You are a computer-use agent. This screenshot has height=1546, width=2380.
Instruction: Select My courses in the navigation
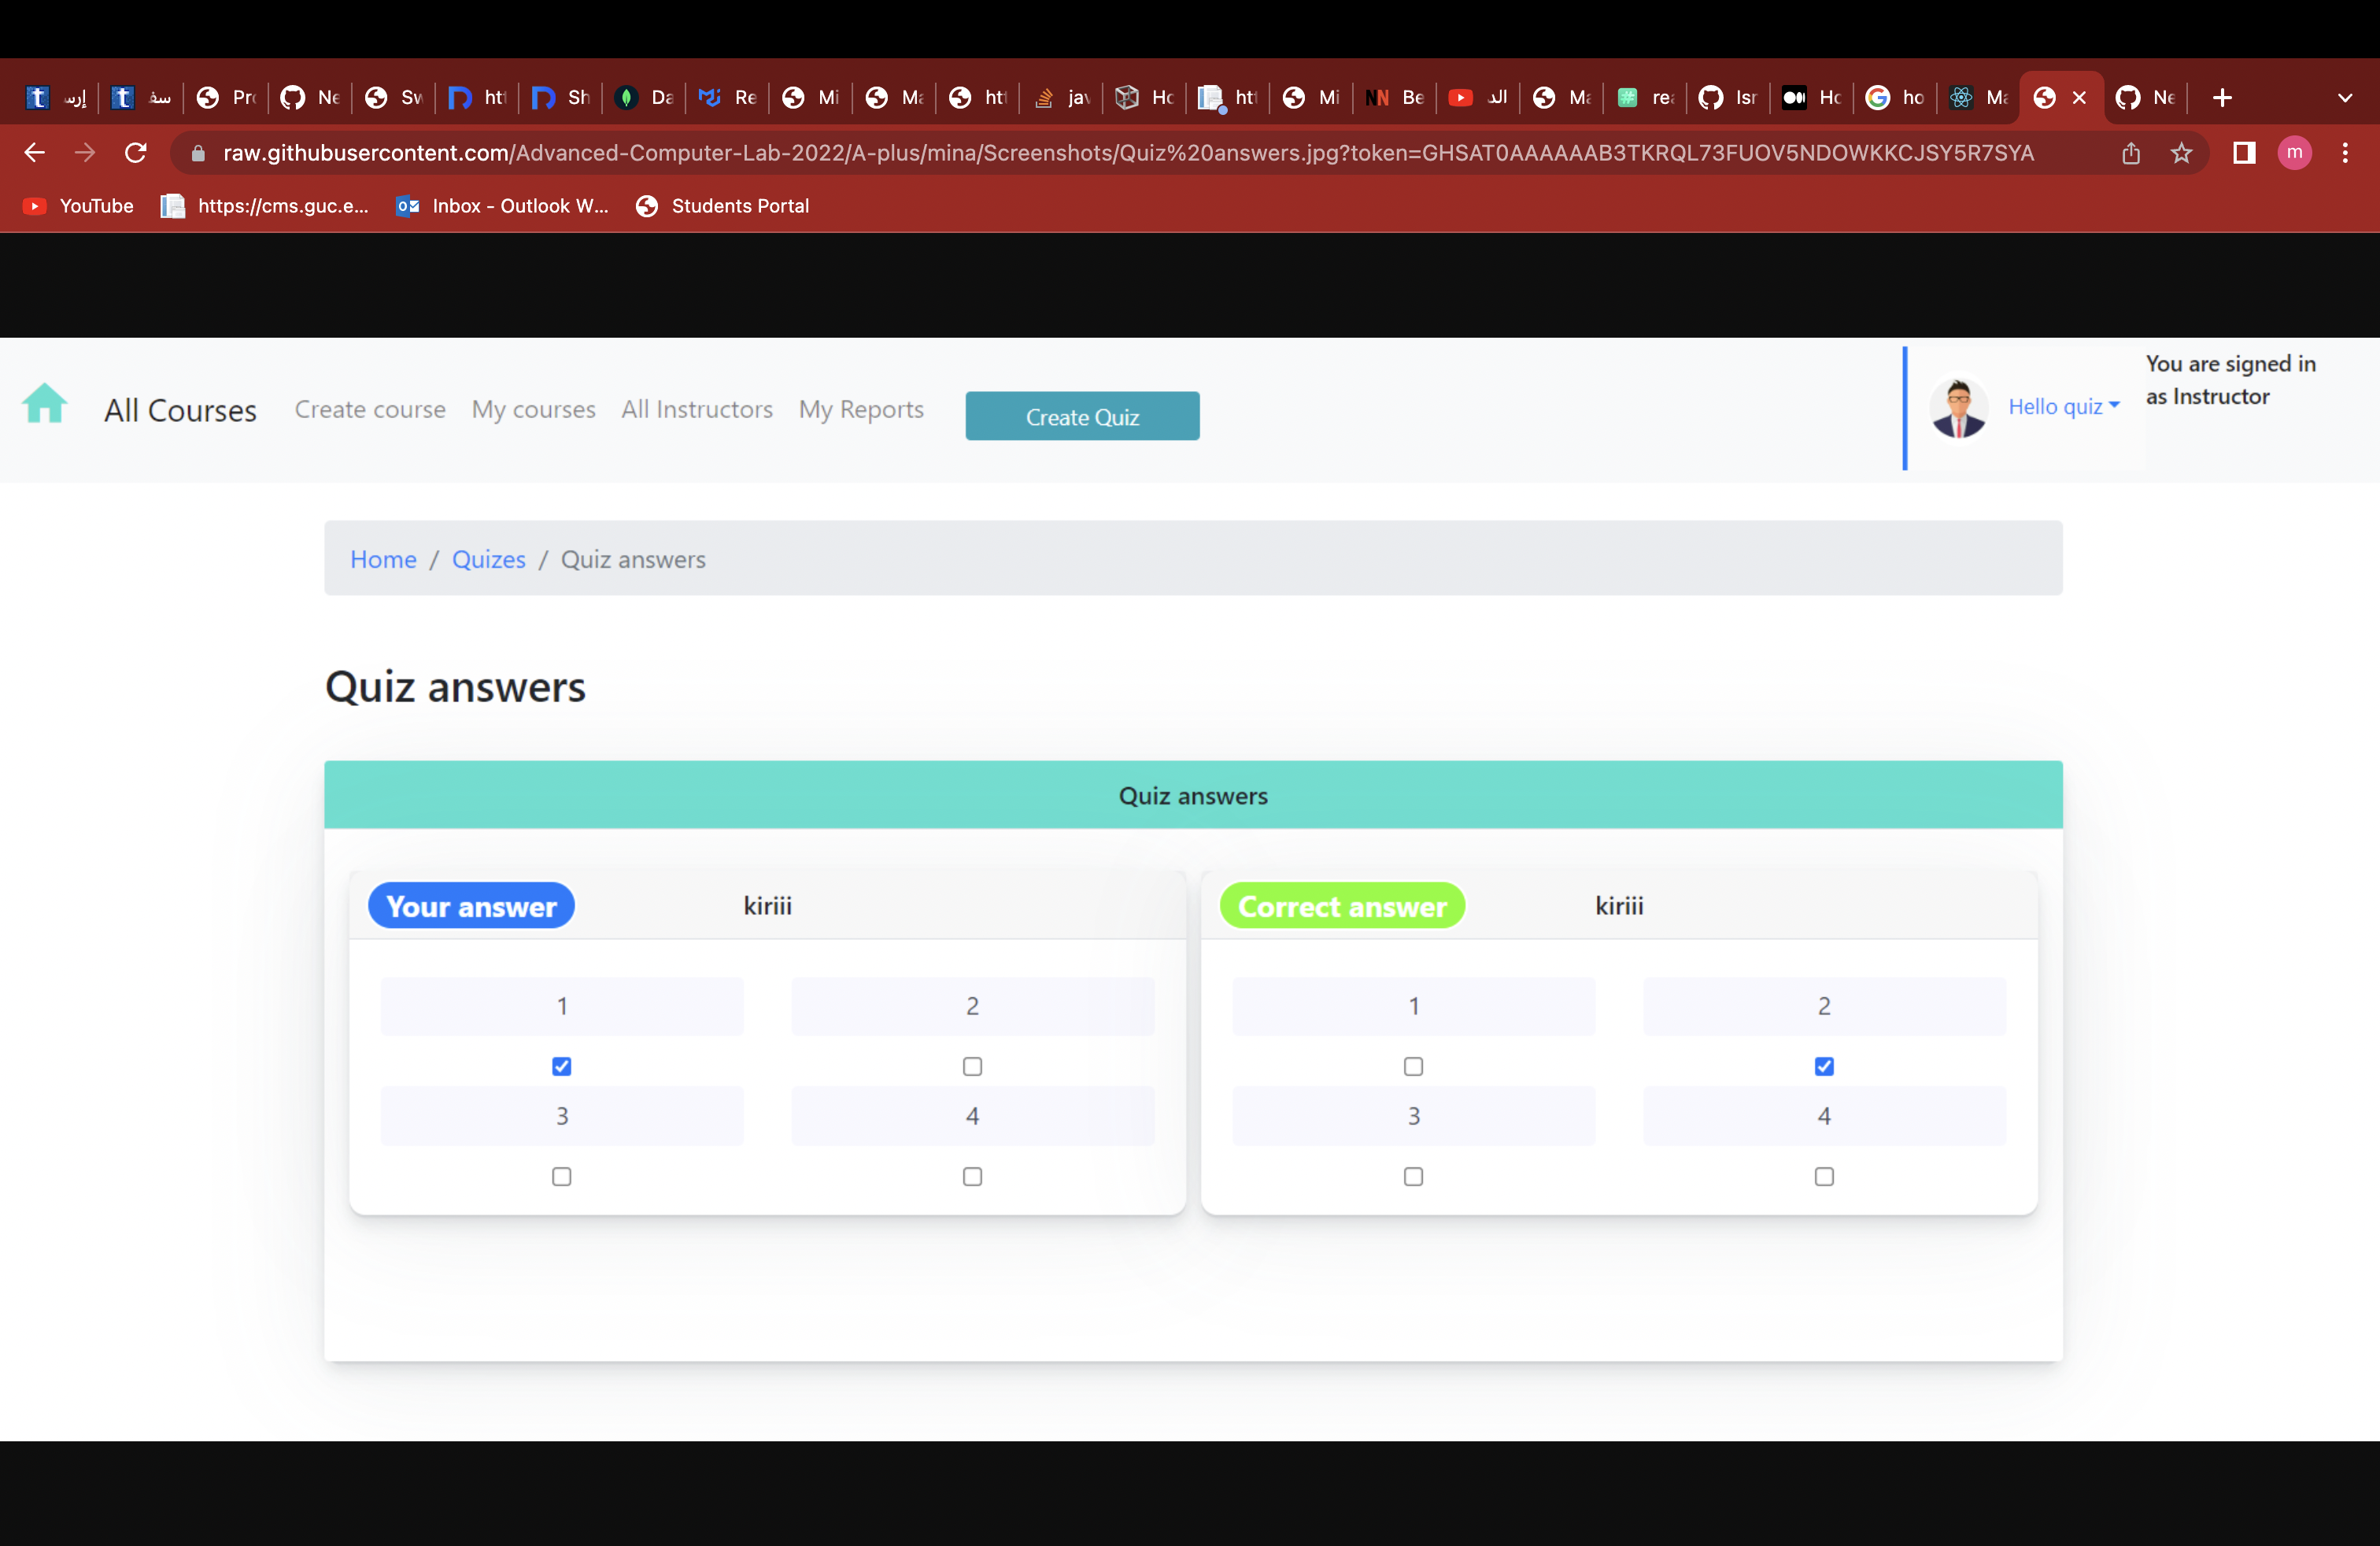coord(533,409)
